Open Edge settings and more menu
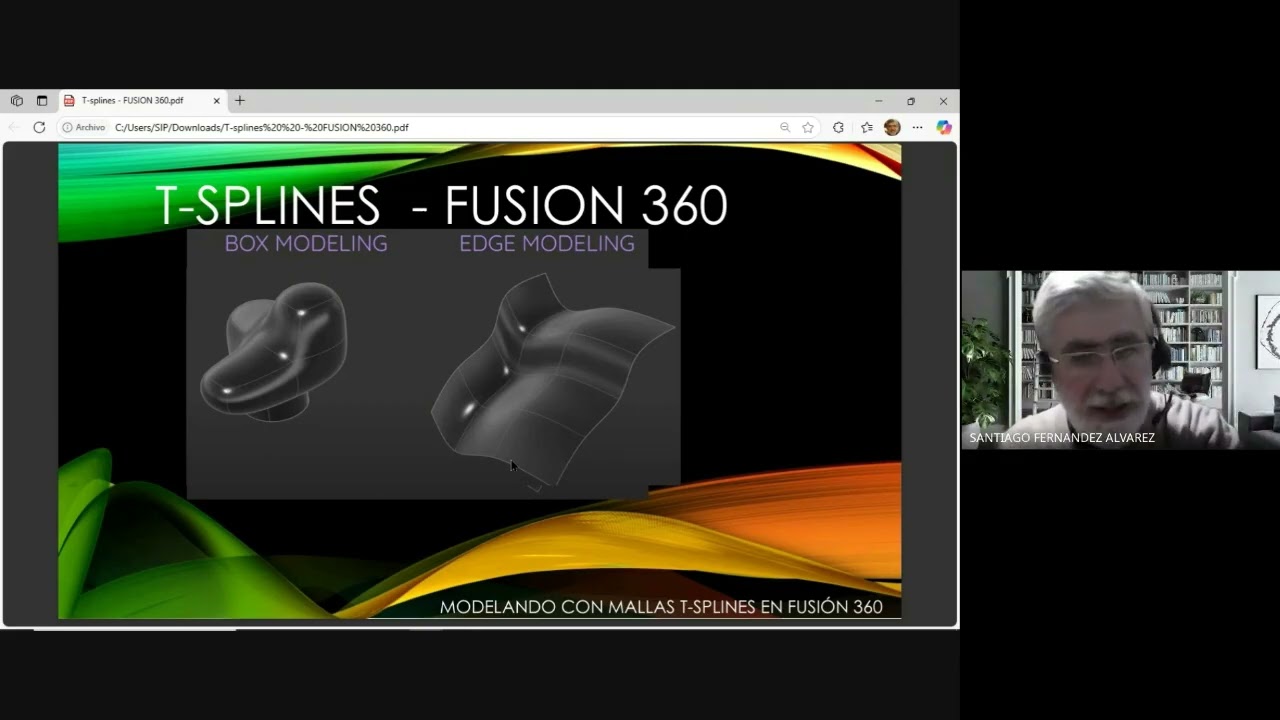 (917, 127)
